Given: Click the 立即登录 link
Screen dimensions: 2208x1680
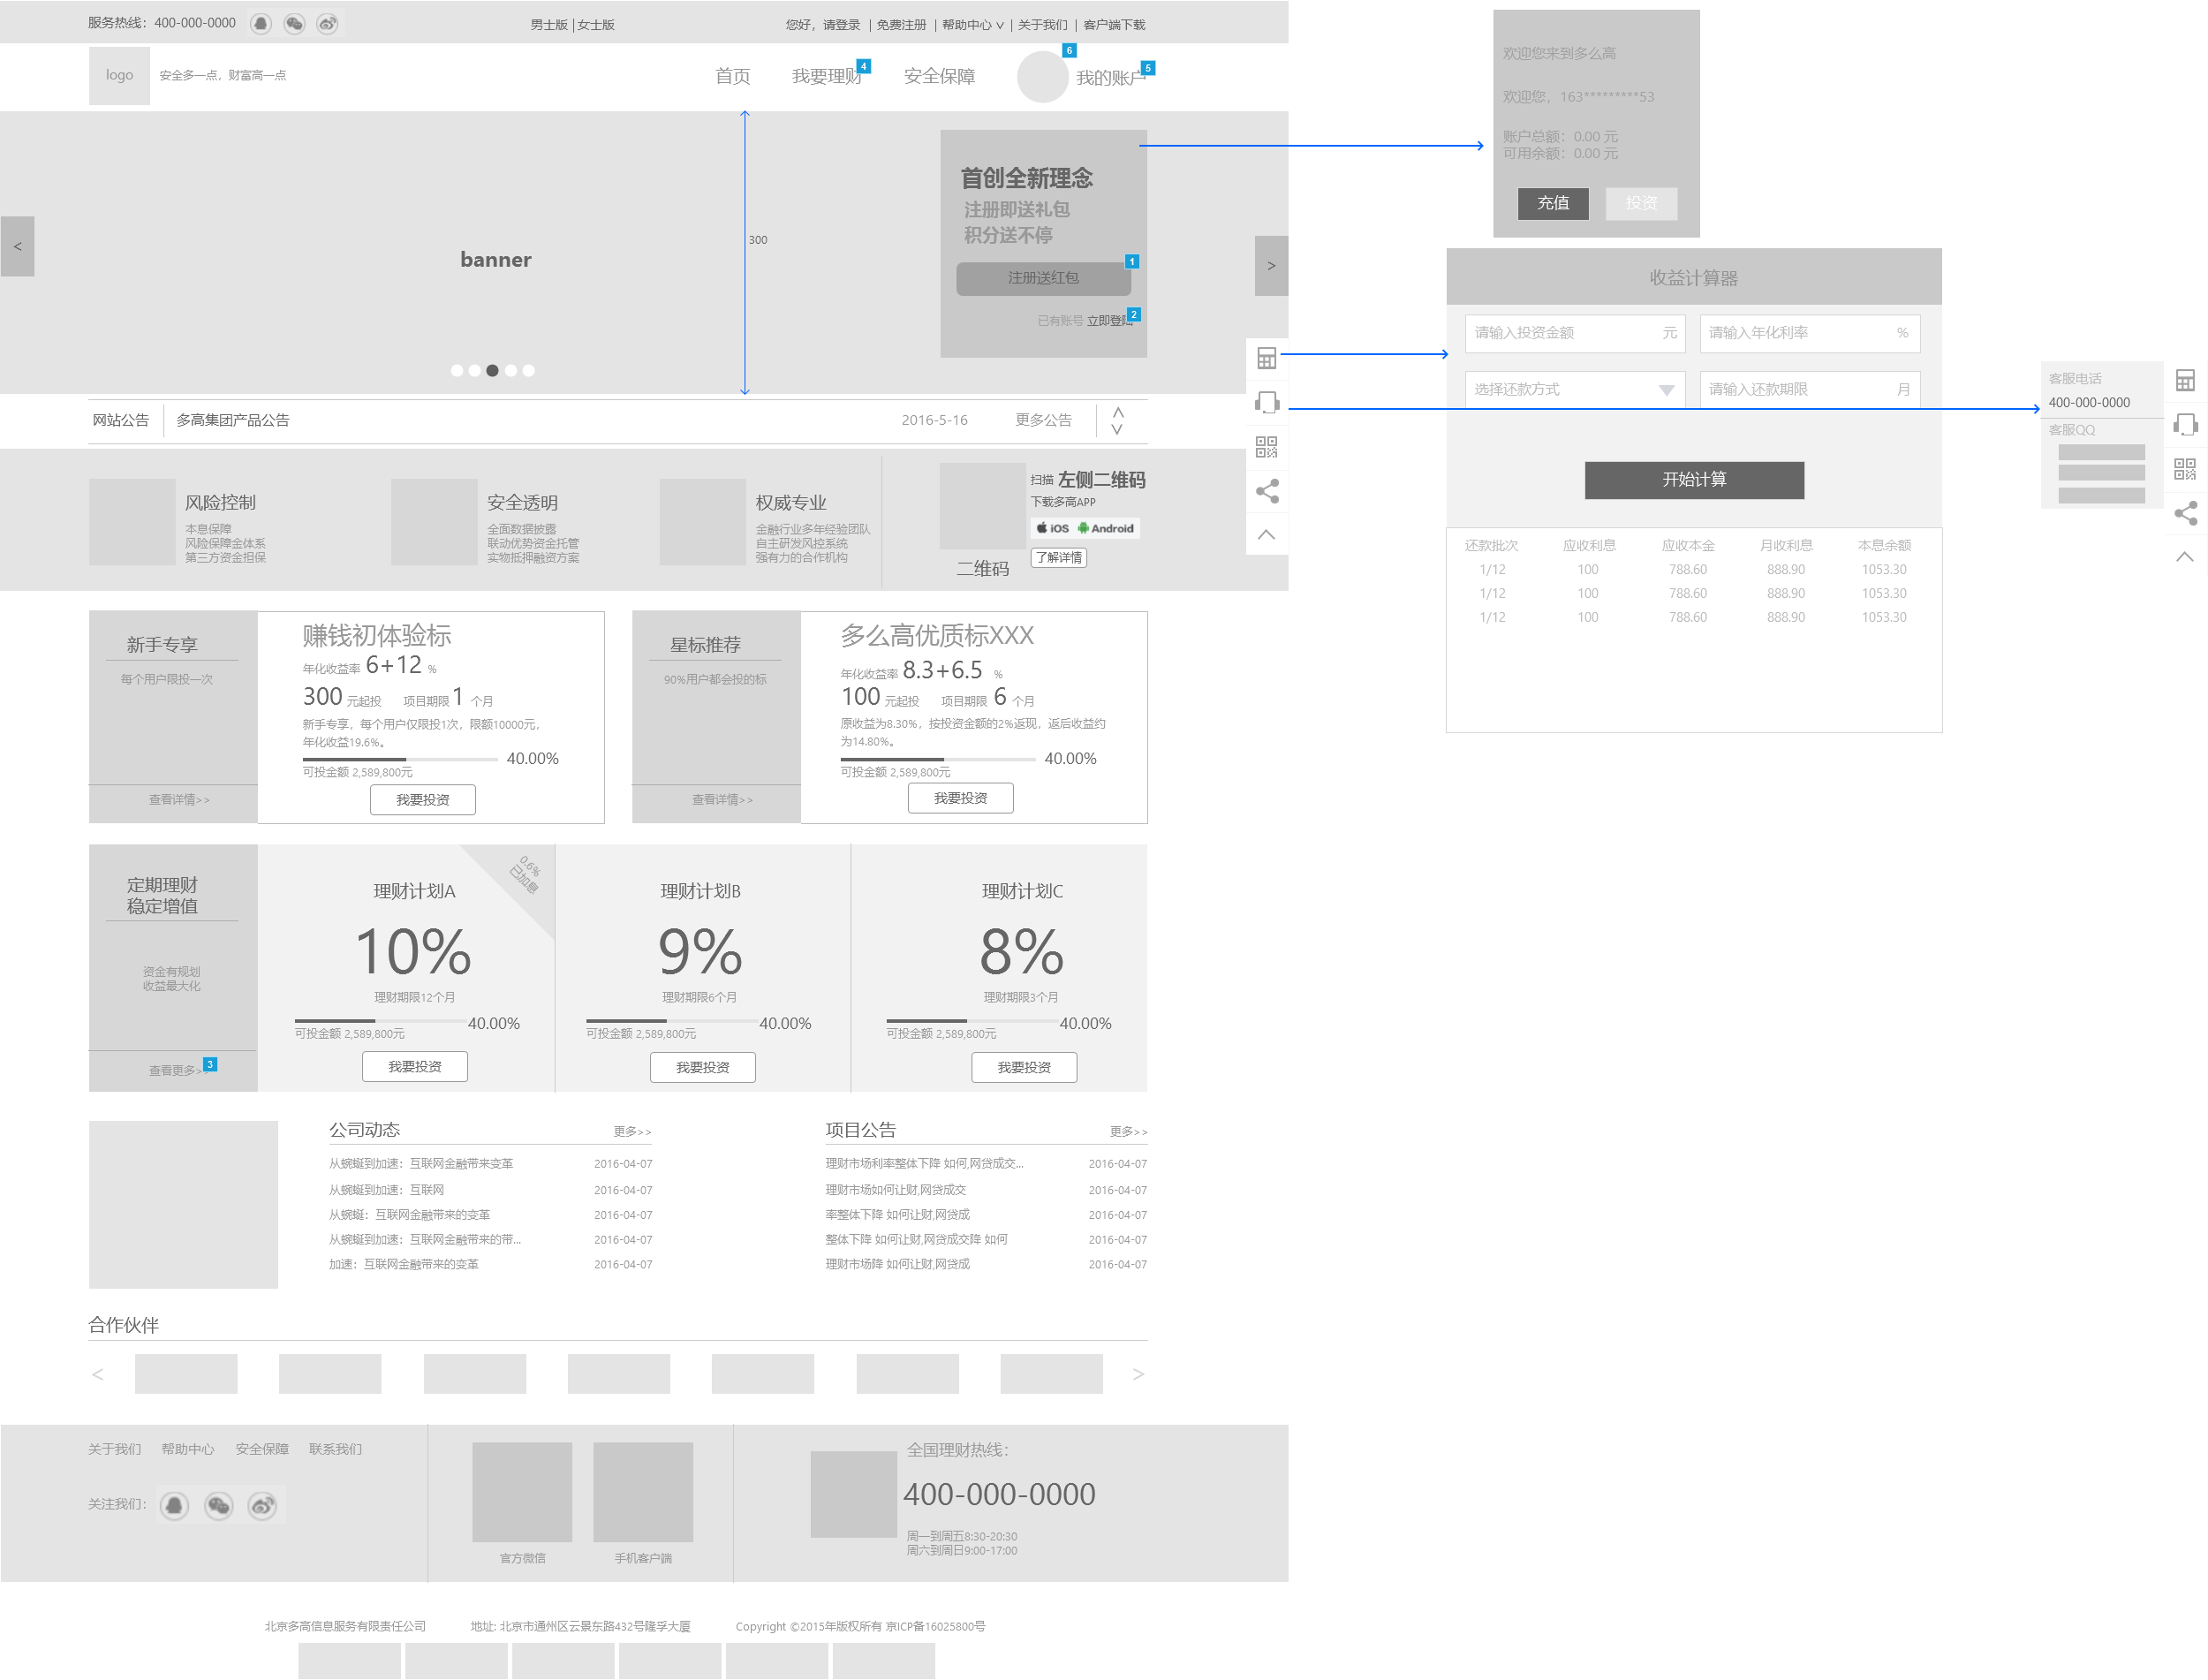Looking at the screenshot, I should pos(1110,321).
